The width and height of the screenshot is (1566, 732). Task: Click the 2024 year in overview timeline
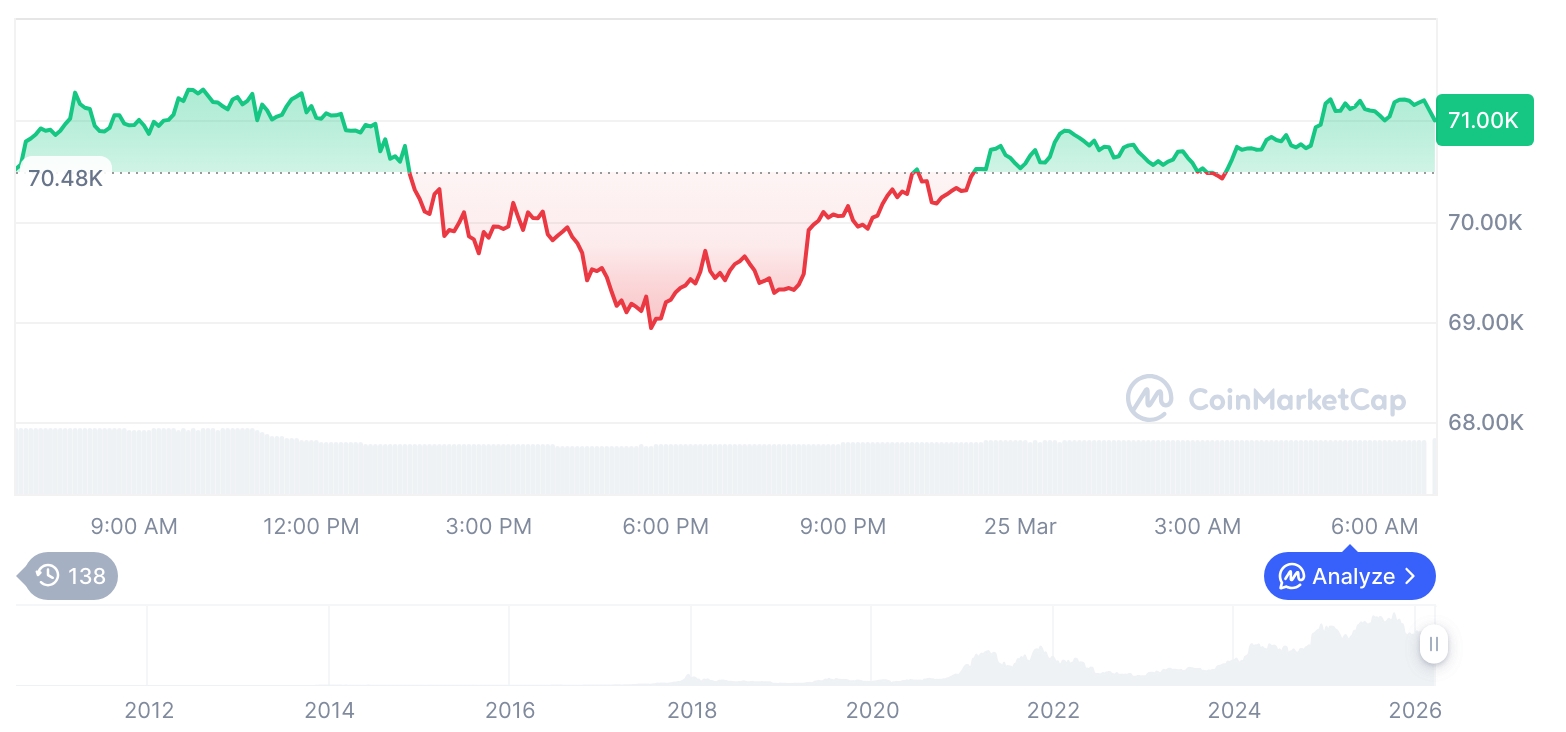tap(1234, 710)
